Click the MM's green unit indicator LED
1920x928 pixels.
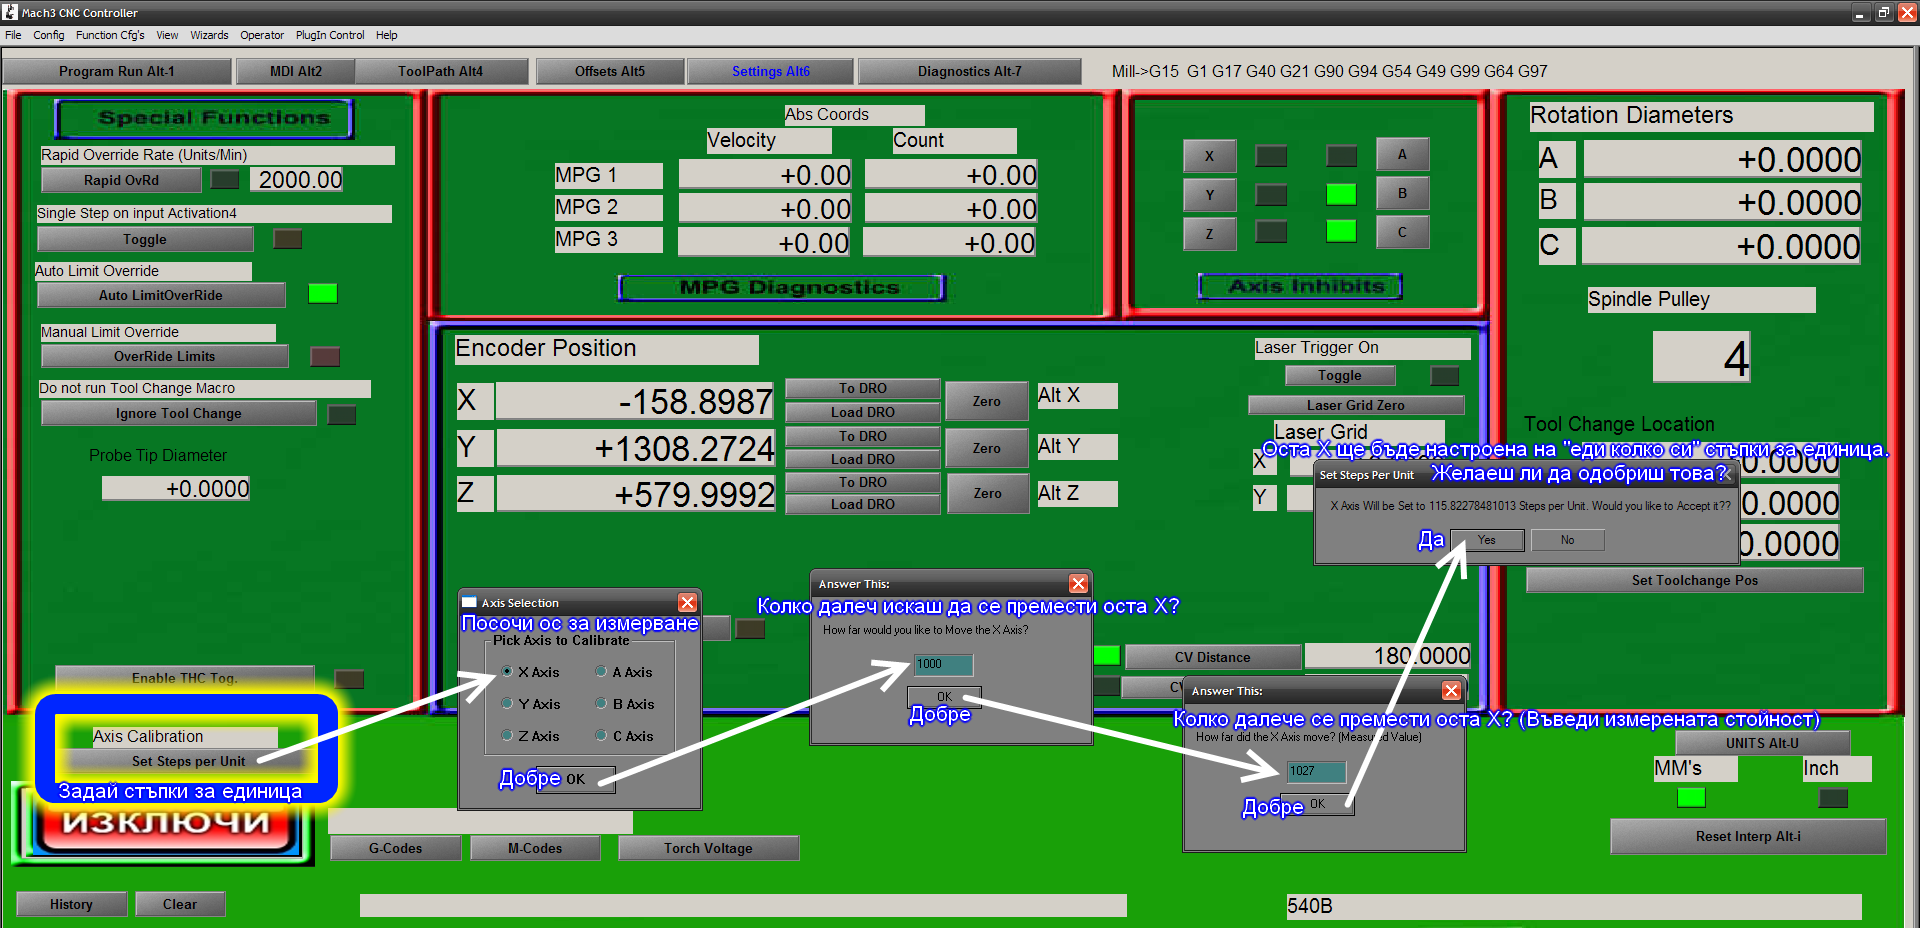(1690, 797)
